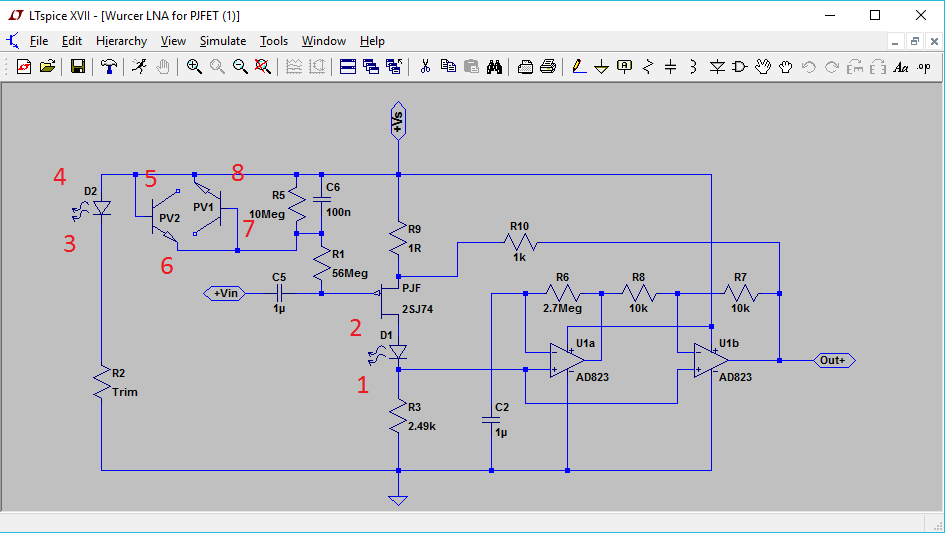
Task: Click the Paste clipboard icon
Action: [471, 66]
